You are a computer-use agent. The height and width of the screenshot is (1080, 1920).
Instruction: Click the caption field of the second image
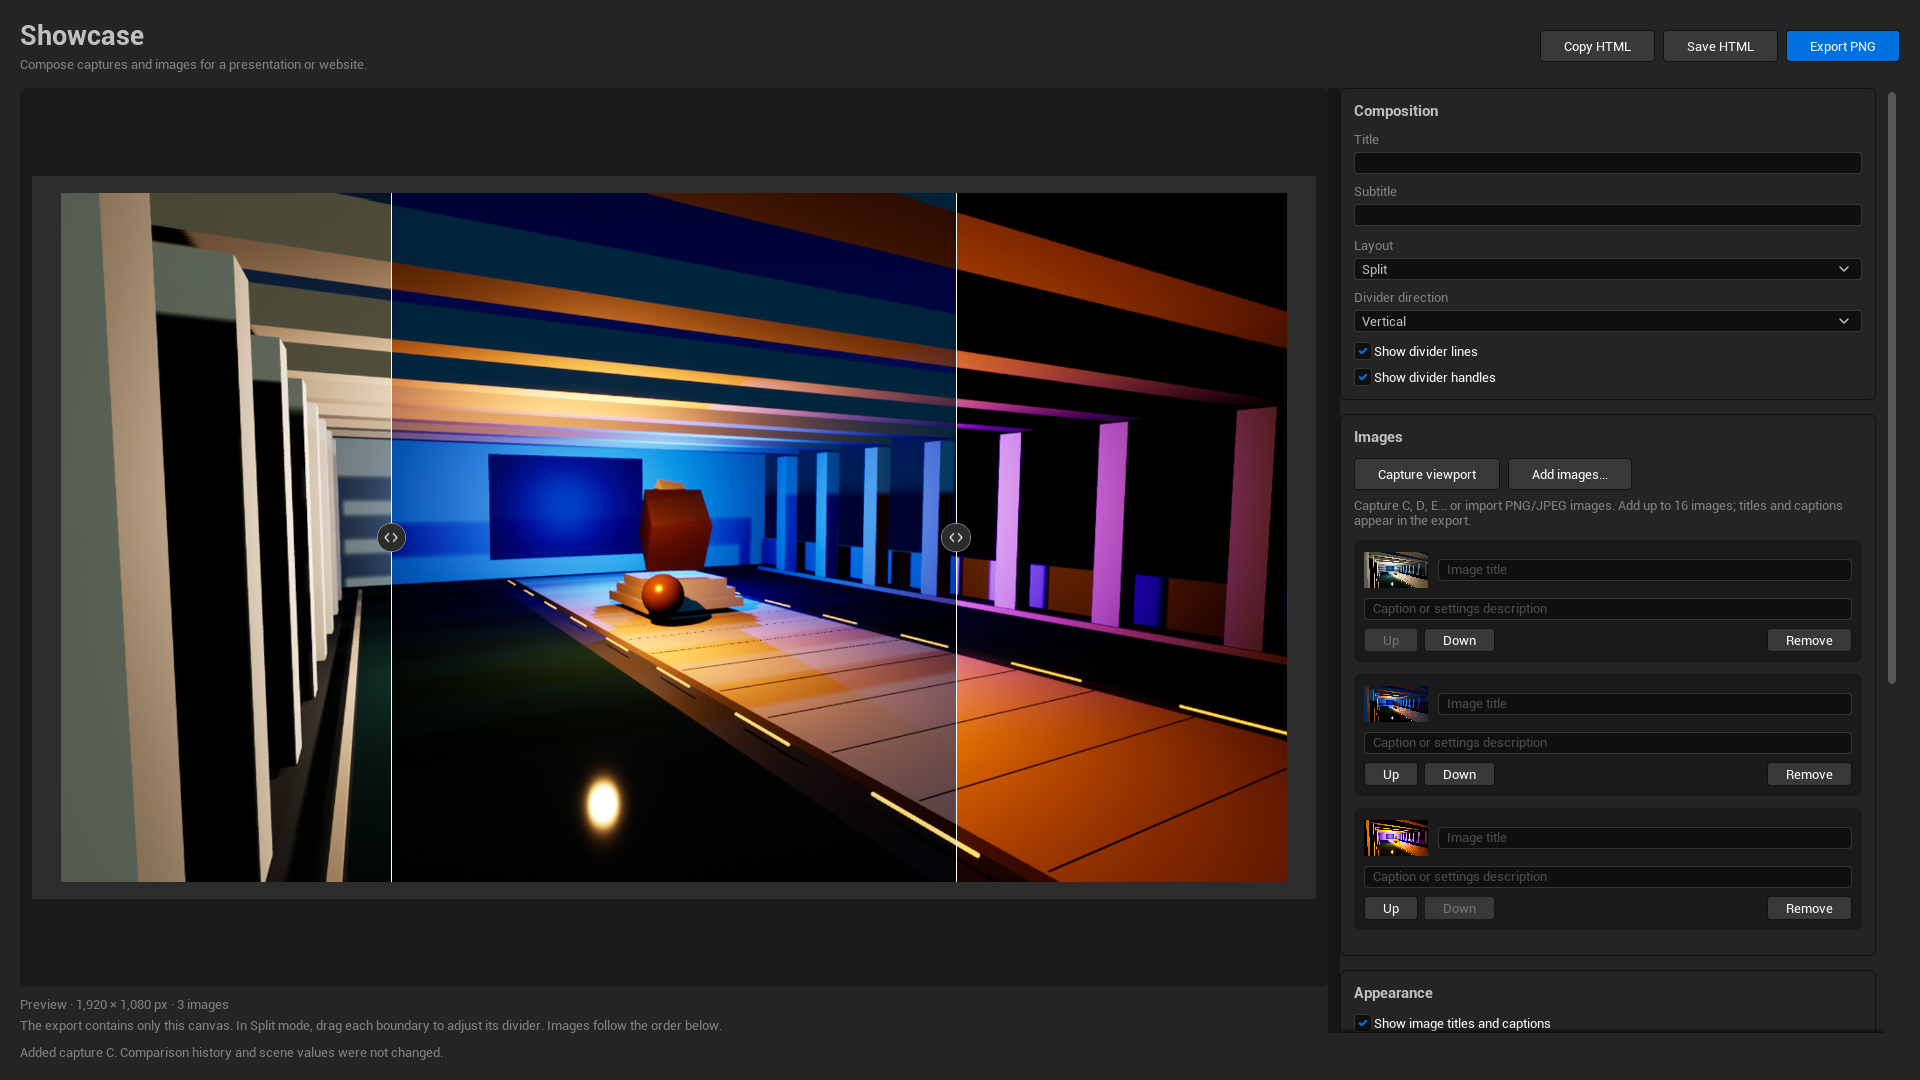pos(1607,743)
